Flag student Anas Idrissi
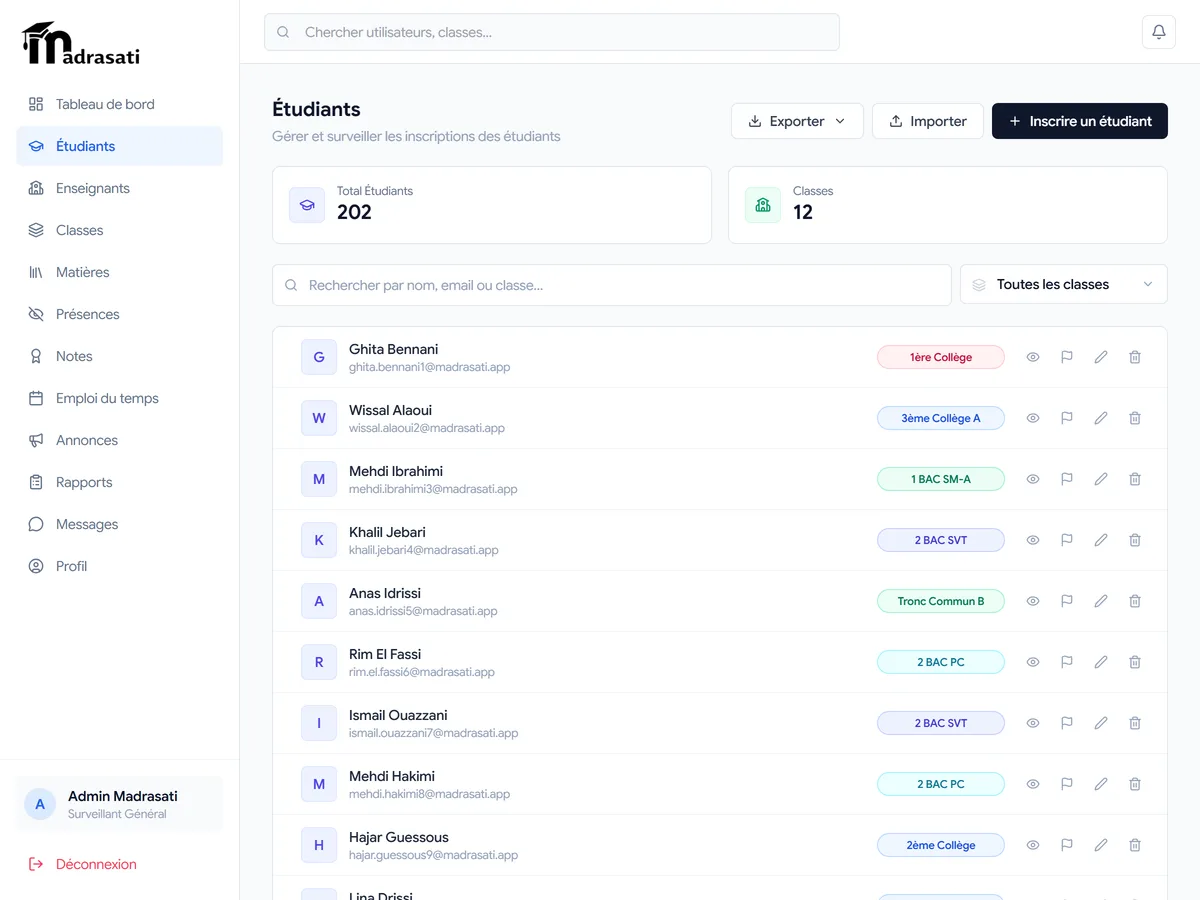The height and width of the screenshot is (900, 1200). (1067, 601)
